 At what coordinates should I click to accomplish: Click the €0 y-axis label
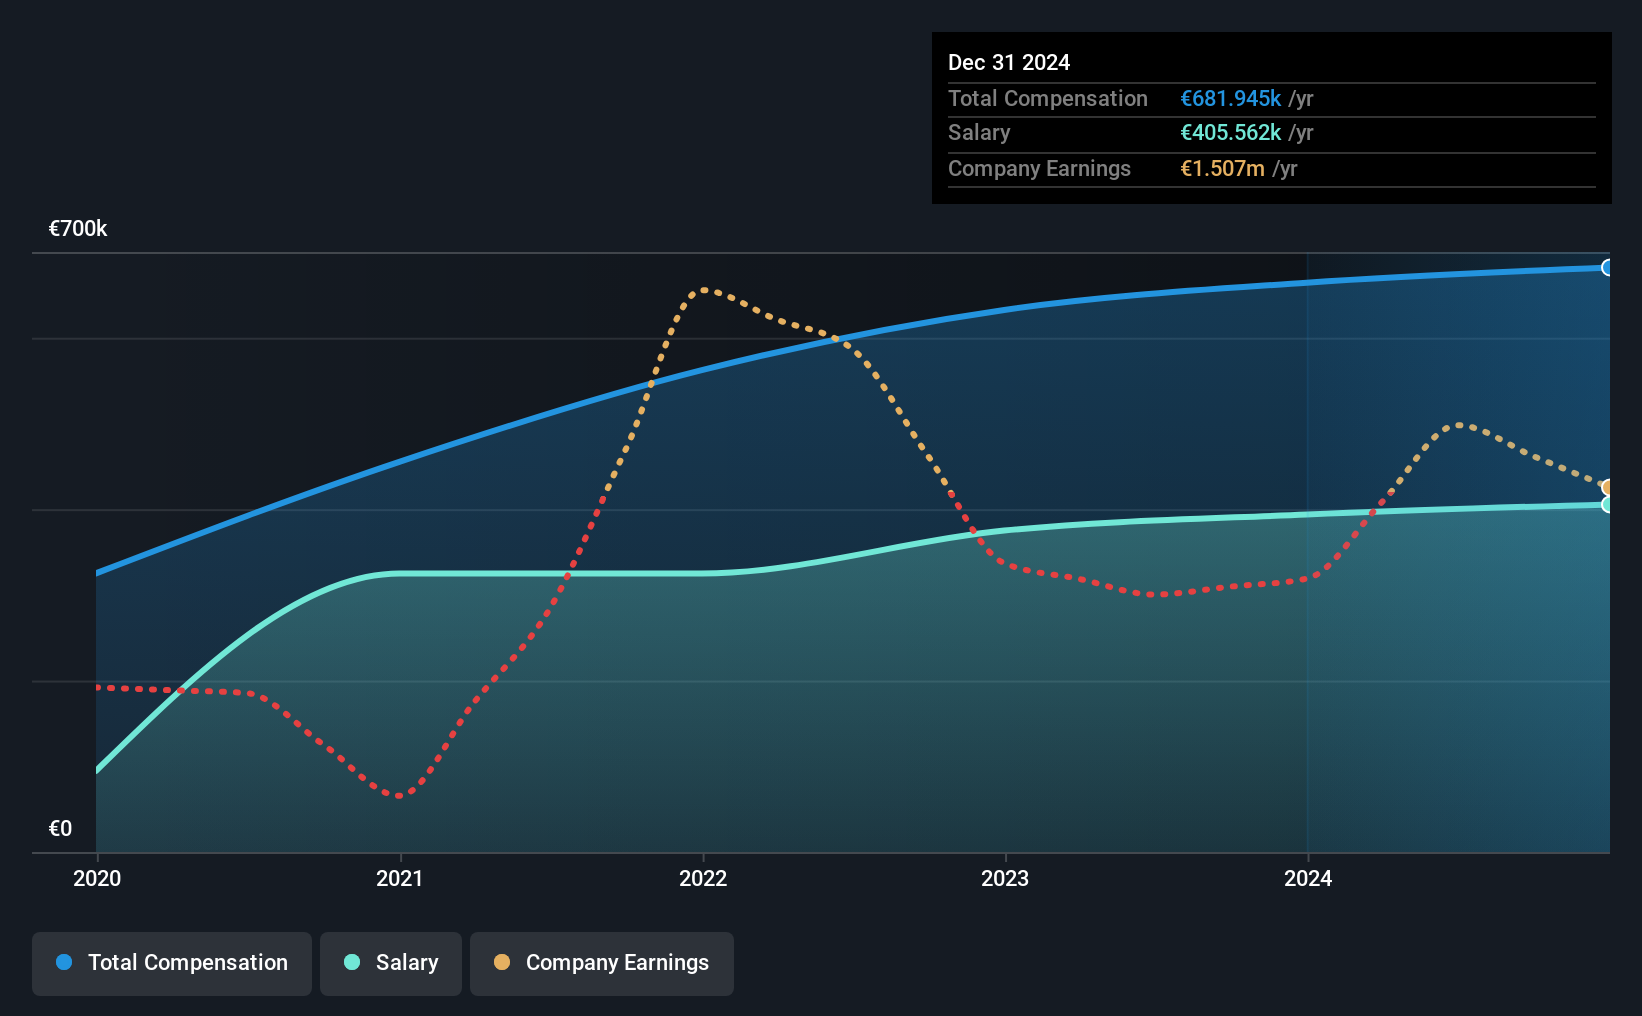[60, 829]
